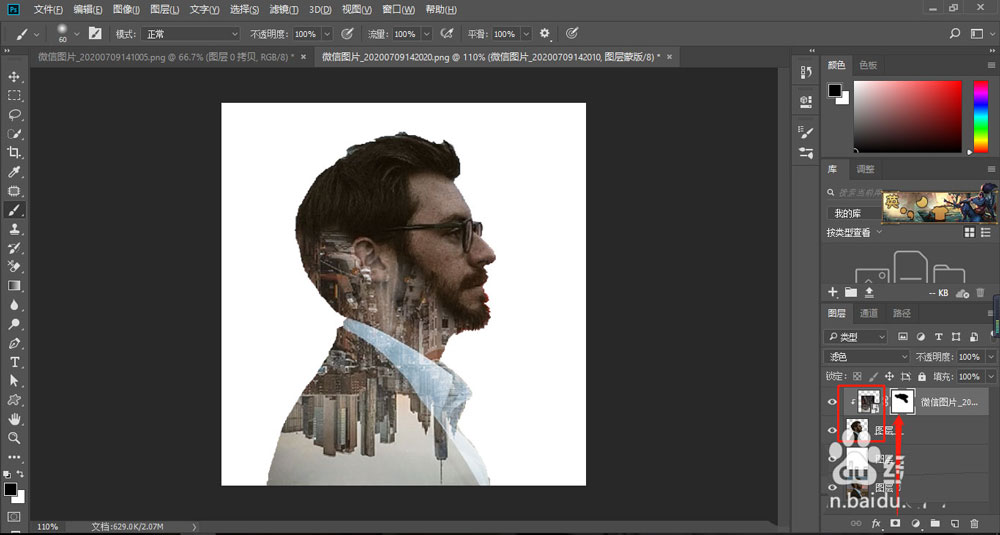Hide the 微信图片_20 layer eye

[832, 402]
